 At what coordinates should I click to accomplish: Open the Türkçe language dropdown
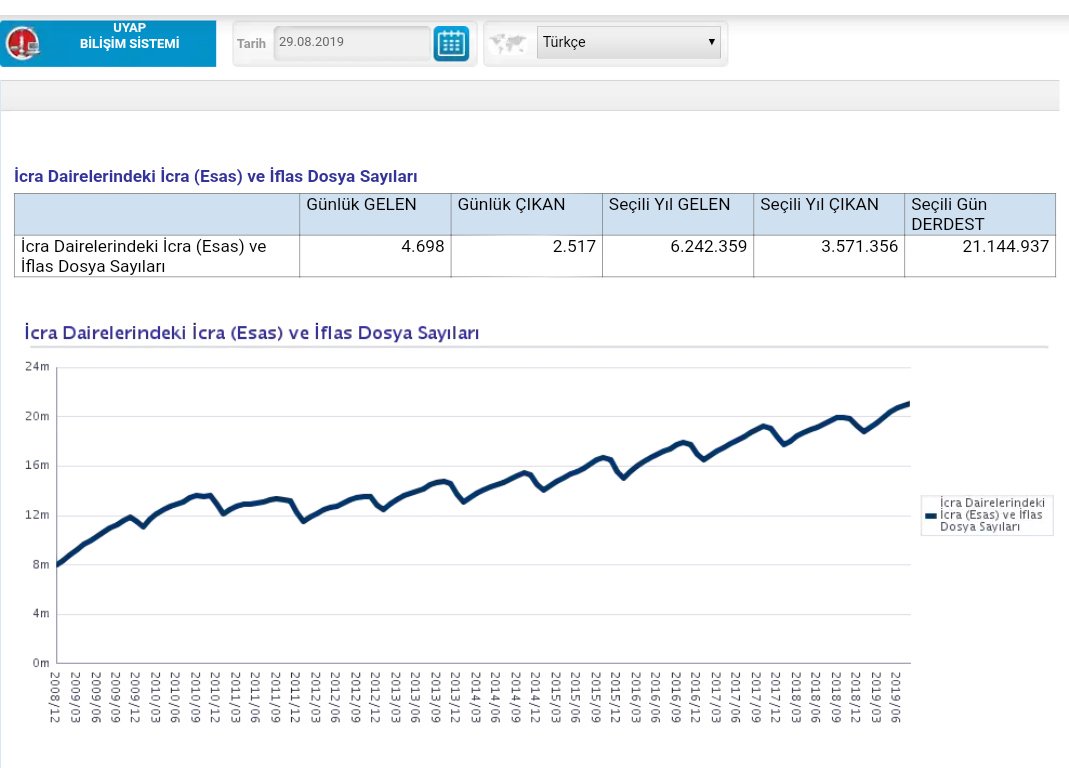tap(628, 42)
